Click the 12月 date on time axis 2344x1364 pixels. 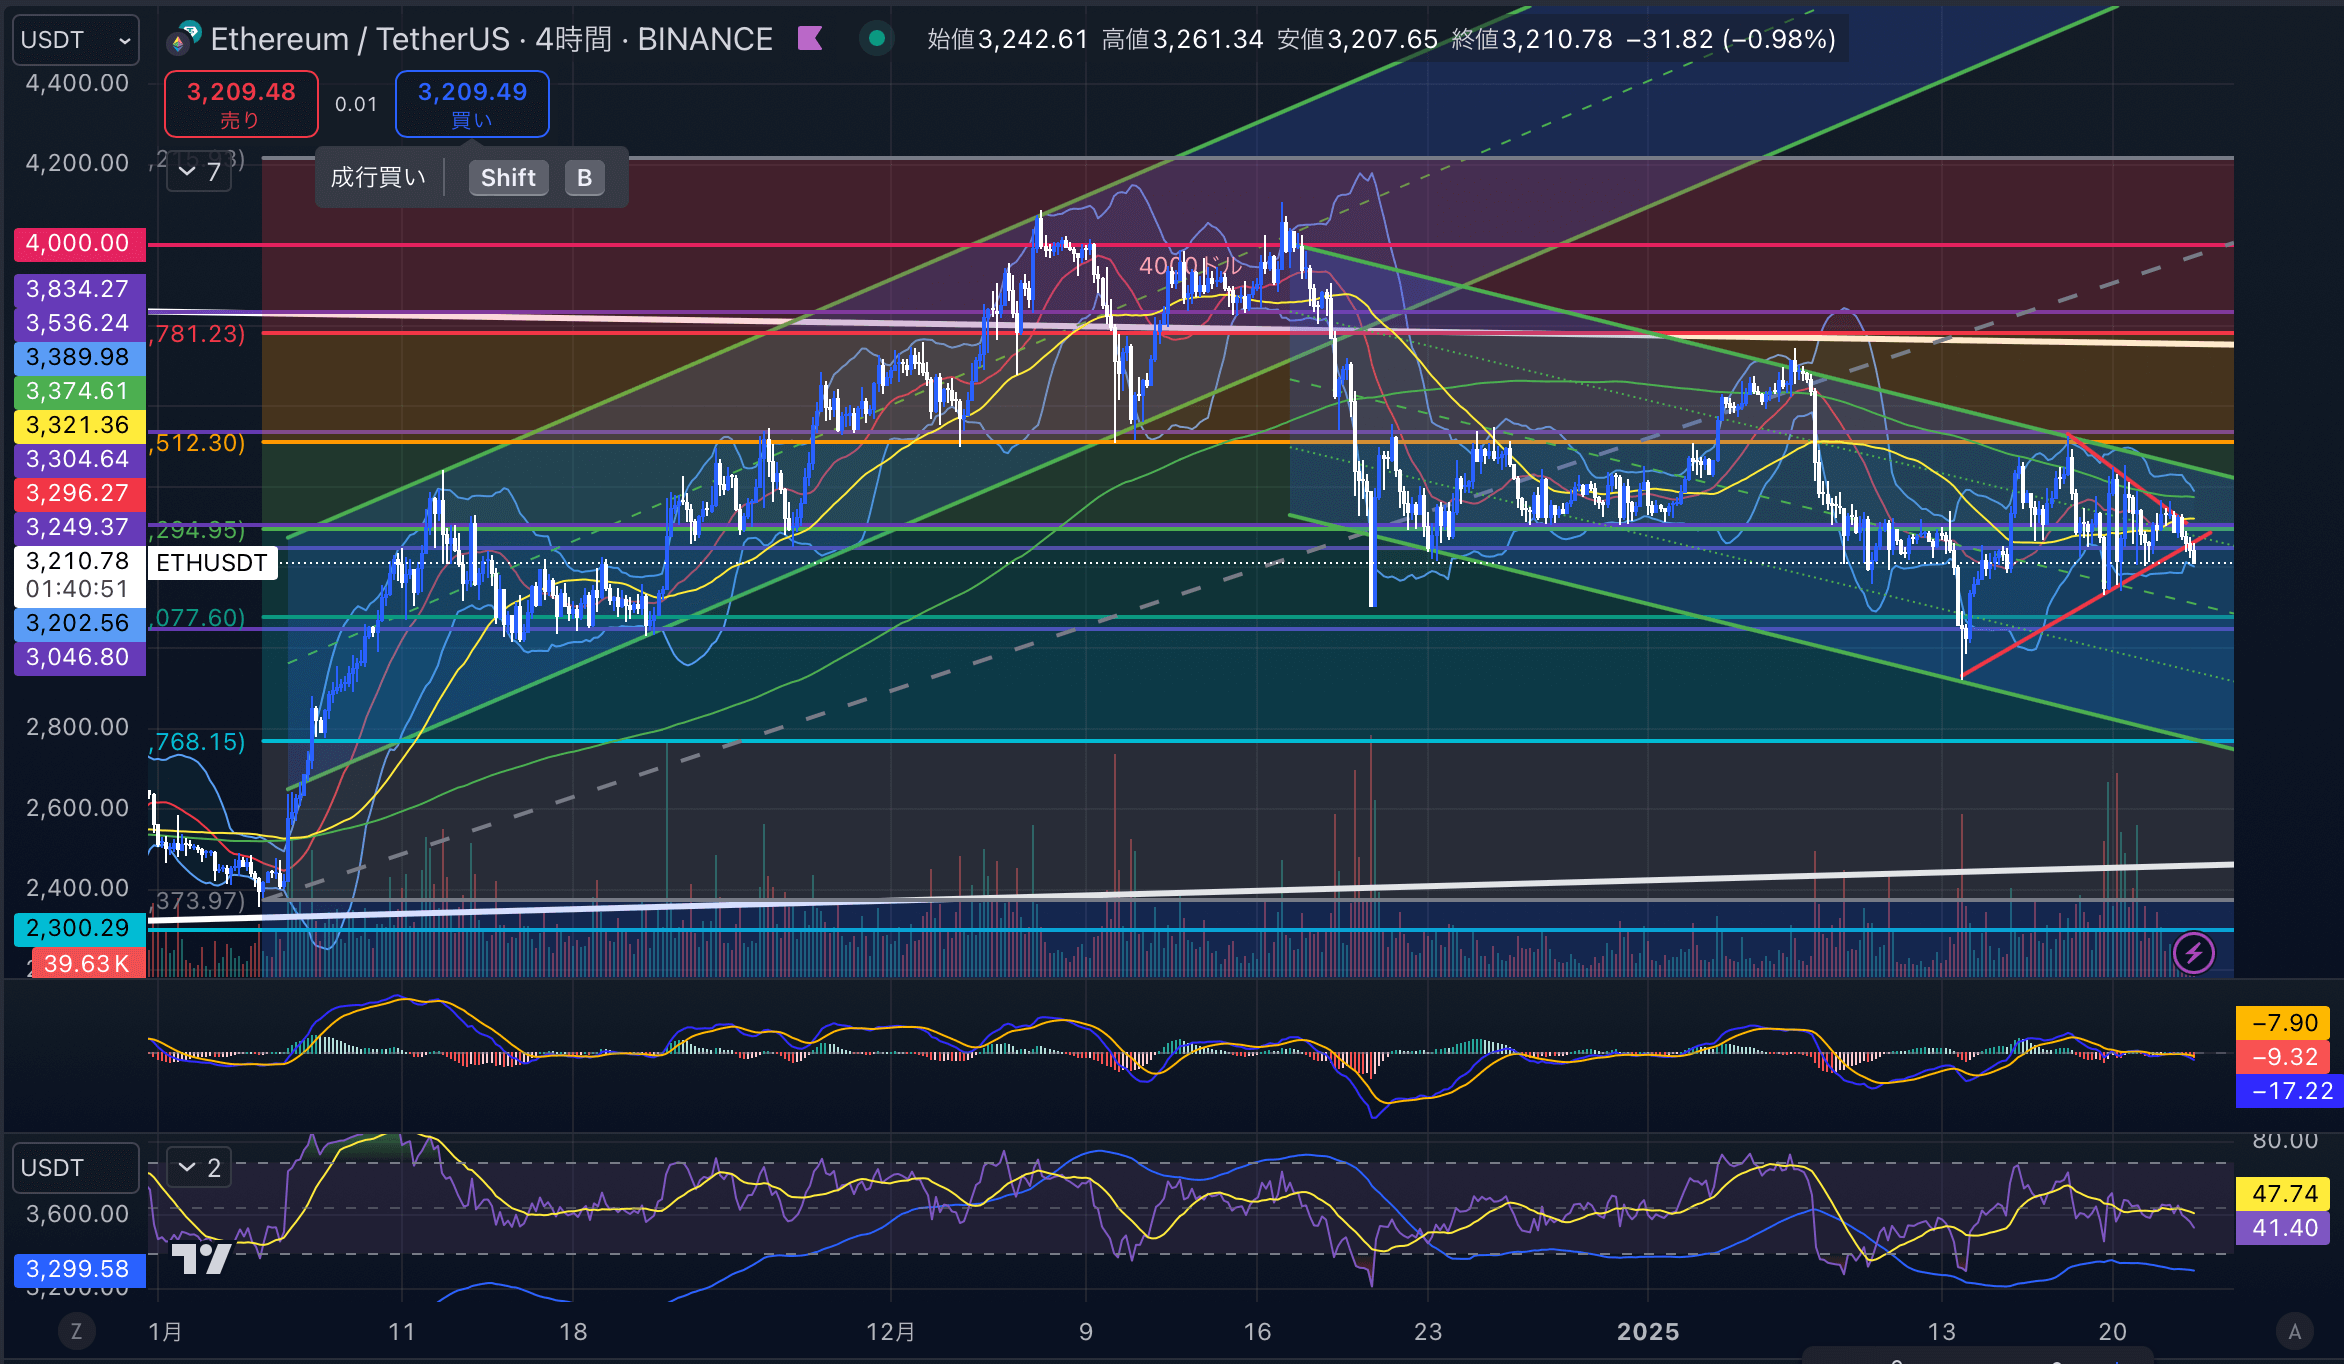point(891,1332)
